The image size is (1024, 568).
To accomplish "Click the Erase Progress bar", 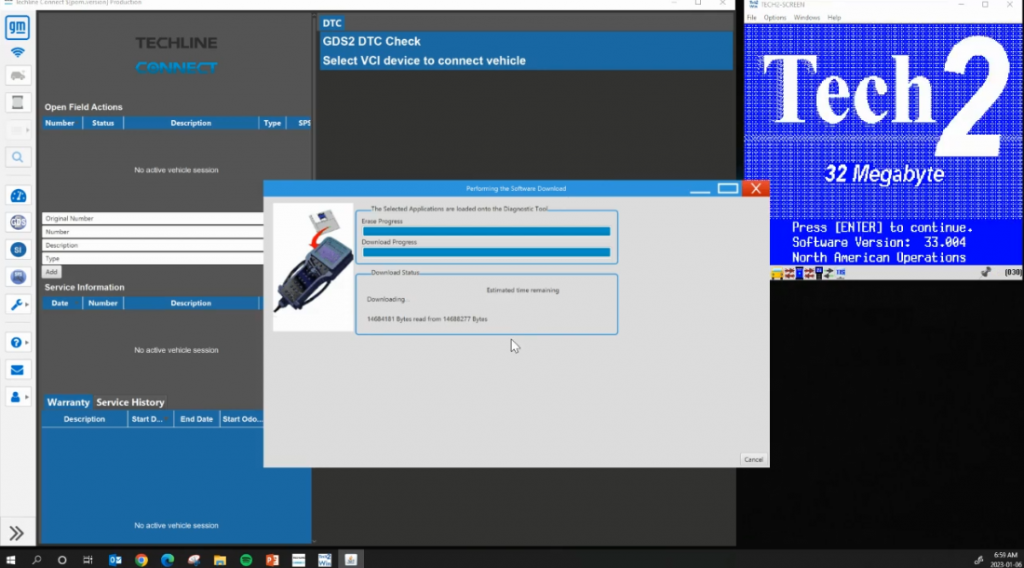I will pyautogui.click(x=487, y=231).
